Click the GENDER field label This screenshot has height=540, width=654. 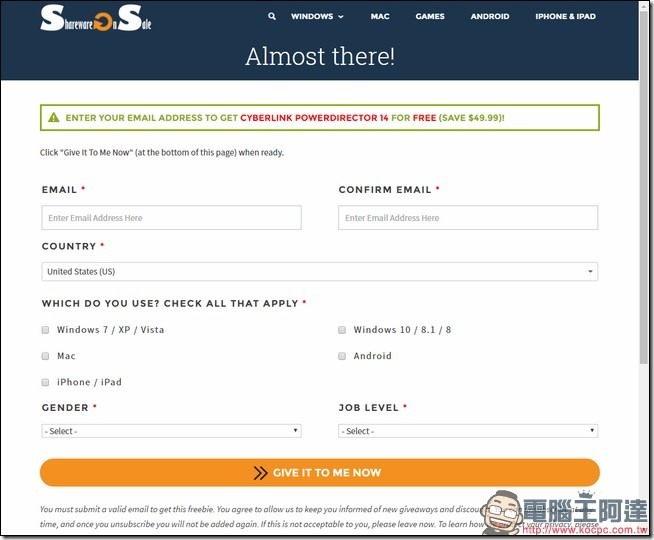65,408
